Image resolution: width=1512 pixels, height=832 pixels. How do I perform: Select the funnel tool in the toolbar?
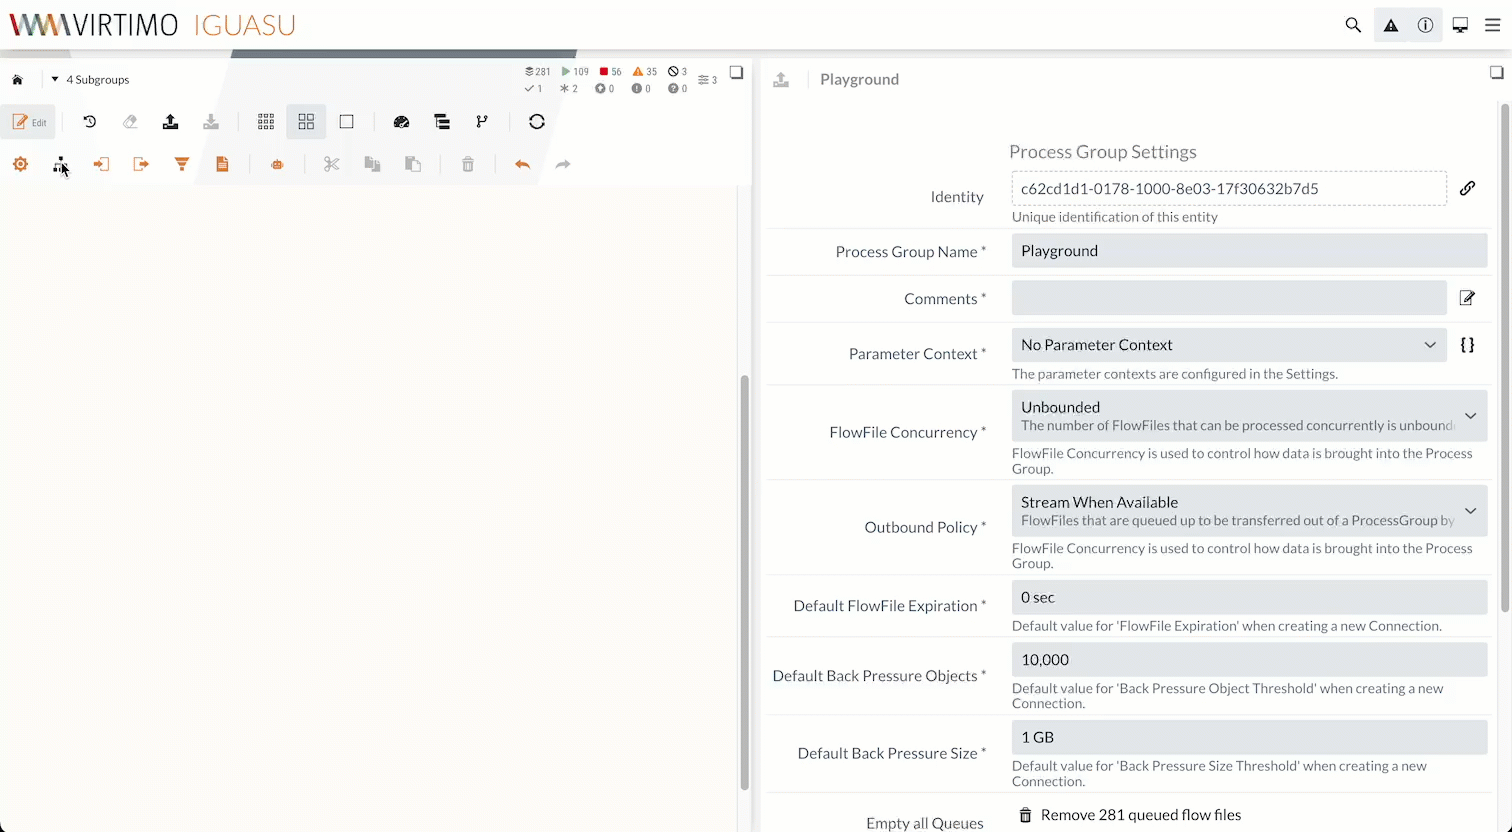pos(181,164)
